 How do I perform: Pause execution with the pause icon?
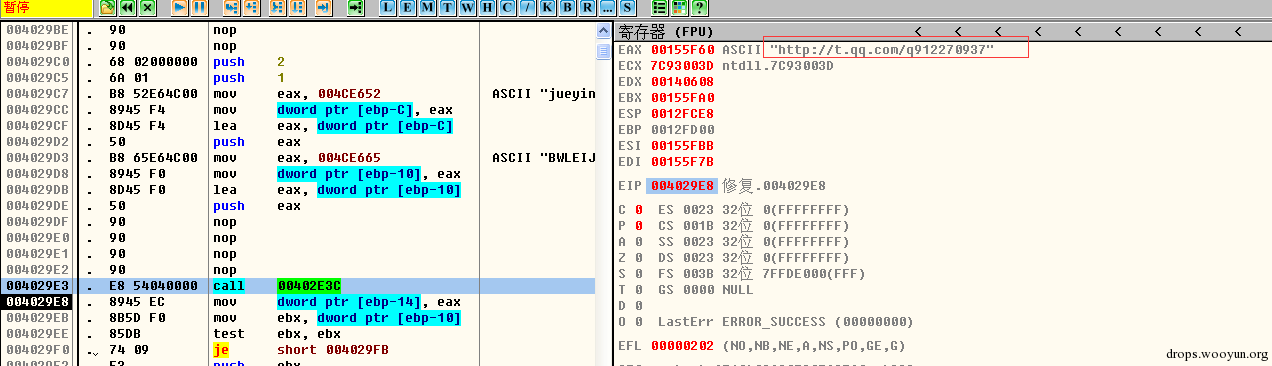200,7
